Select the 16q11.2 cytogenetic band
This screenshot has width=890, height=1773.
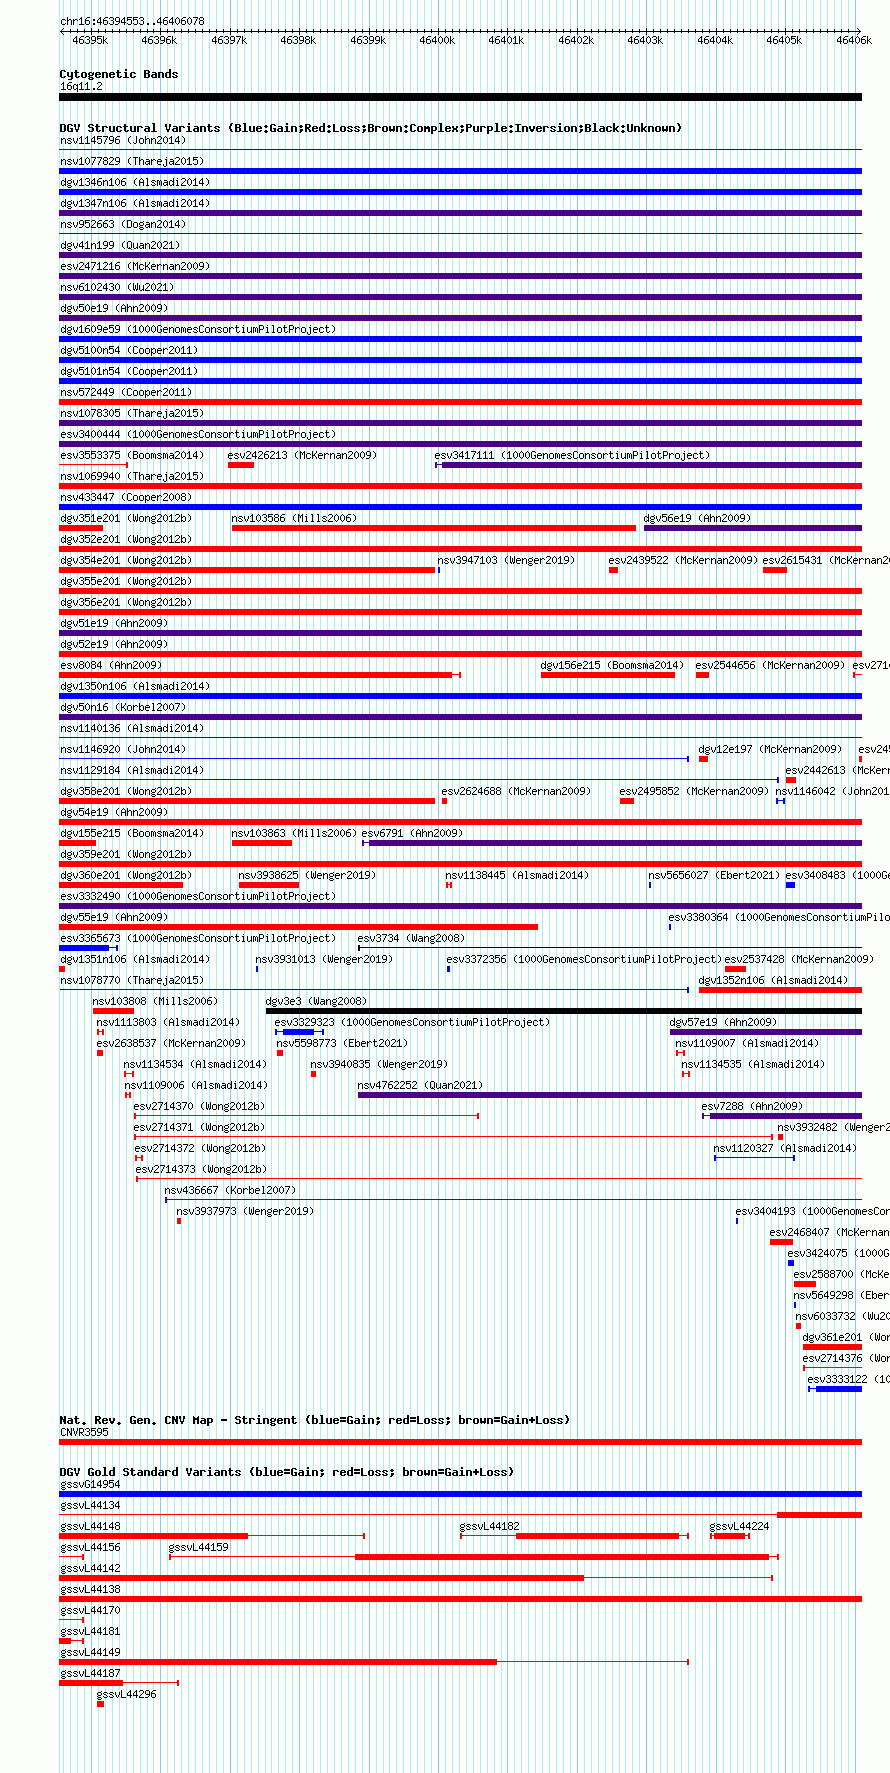click(x=460, y=97)
